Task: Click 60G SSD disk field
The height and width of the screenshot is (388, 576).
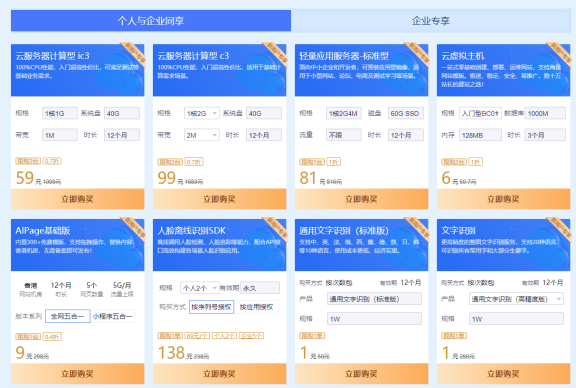Action: pos(406,113)
